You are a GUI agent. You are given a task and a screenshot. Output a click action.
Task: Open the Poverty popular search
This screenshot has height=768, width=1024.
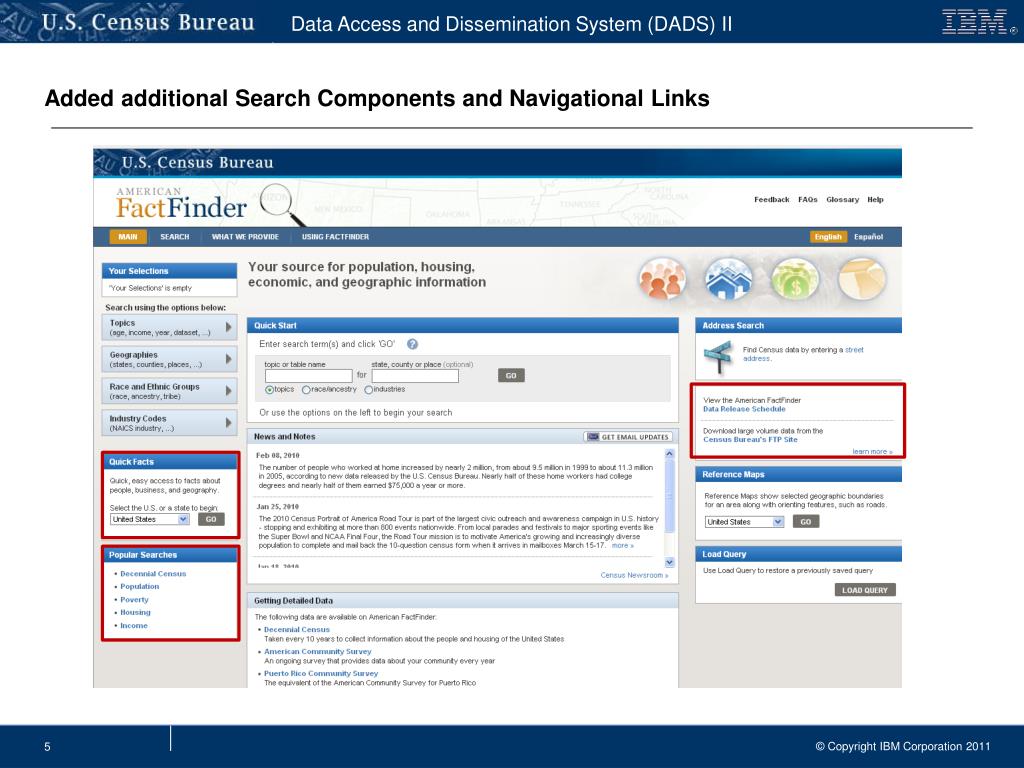click(x=135, y=600)
